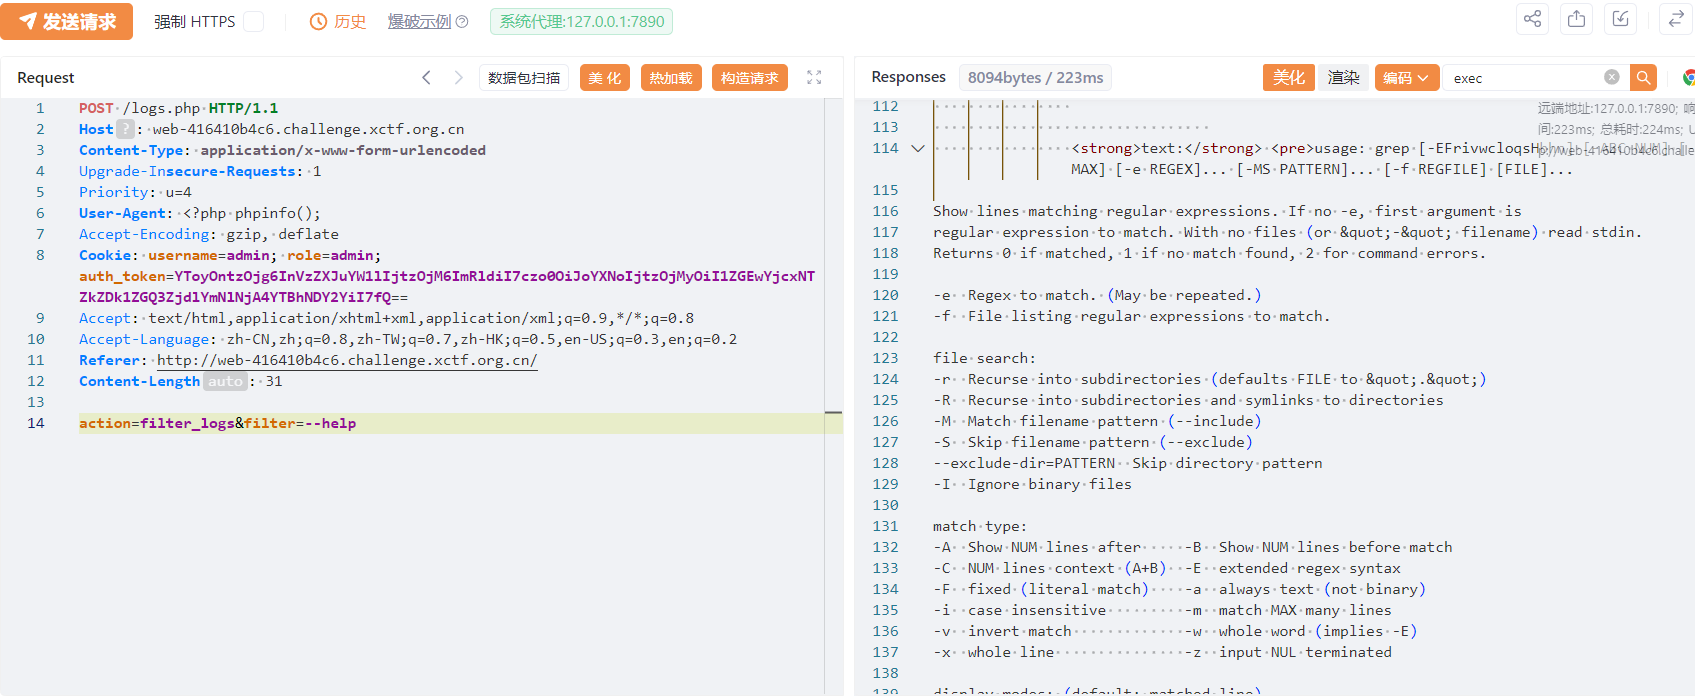Click the swap arrows icon
The height and width of the screenshot is (697, 1695).
[x=1676, y=19]
